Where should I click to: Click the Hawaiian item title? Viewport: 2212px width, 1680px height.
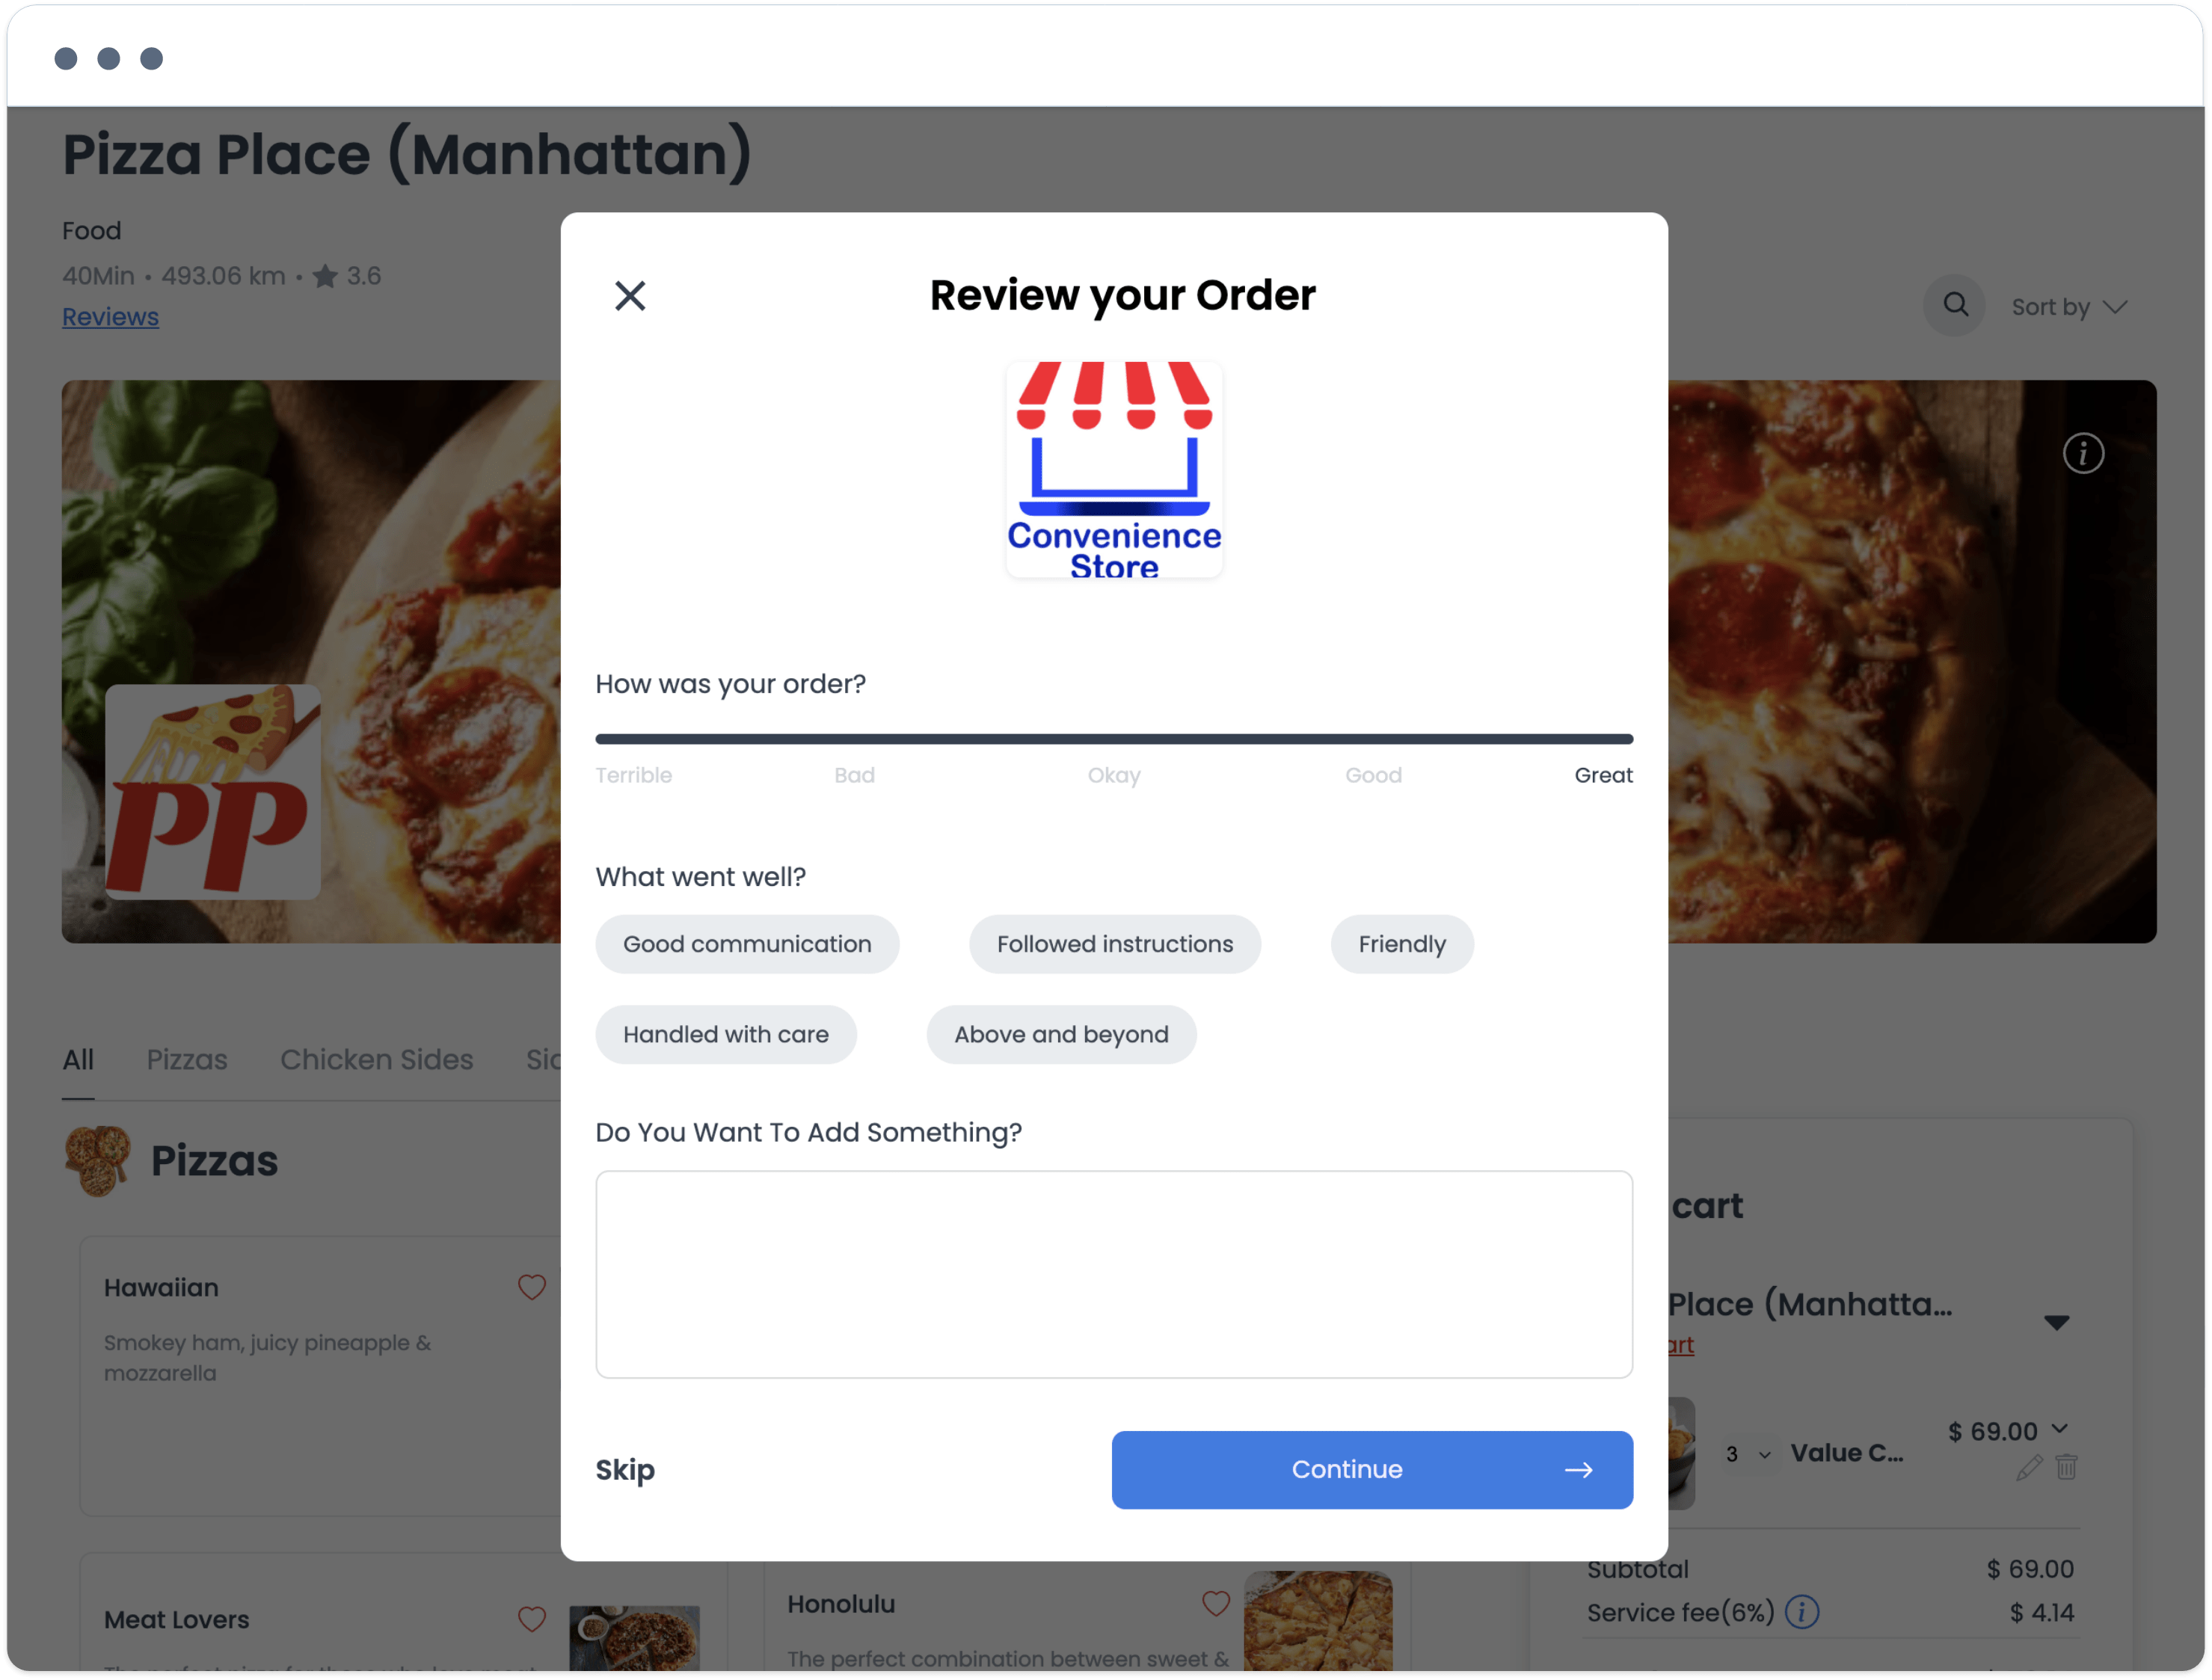[x=161, y=1287]
